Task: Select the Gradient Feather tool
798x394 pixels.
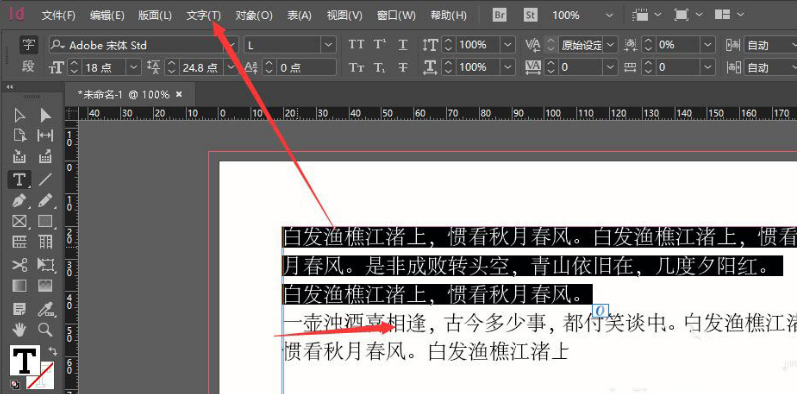Action: (45, 286)
